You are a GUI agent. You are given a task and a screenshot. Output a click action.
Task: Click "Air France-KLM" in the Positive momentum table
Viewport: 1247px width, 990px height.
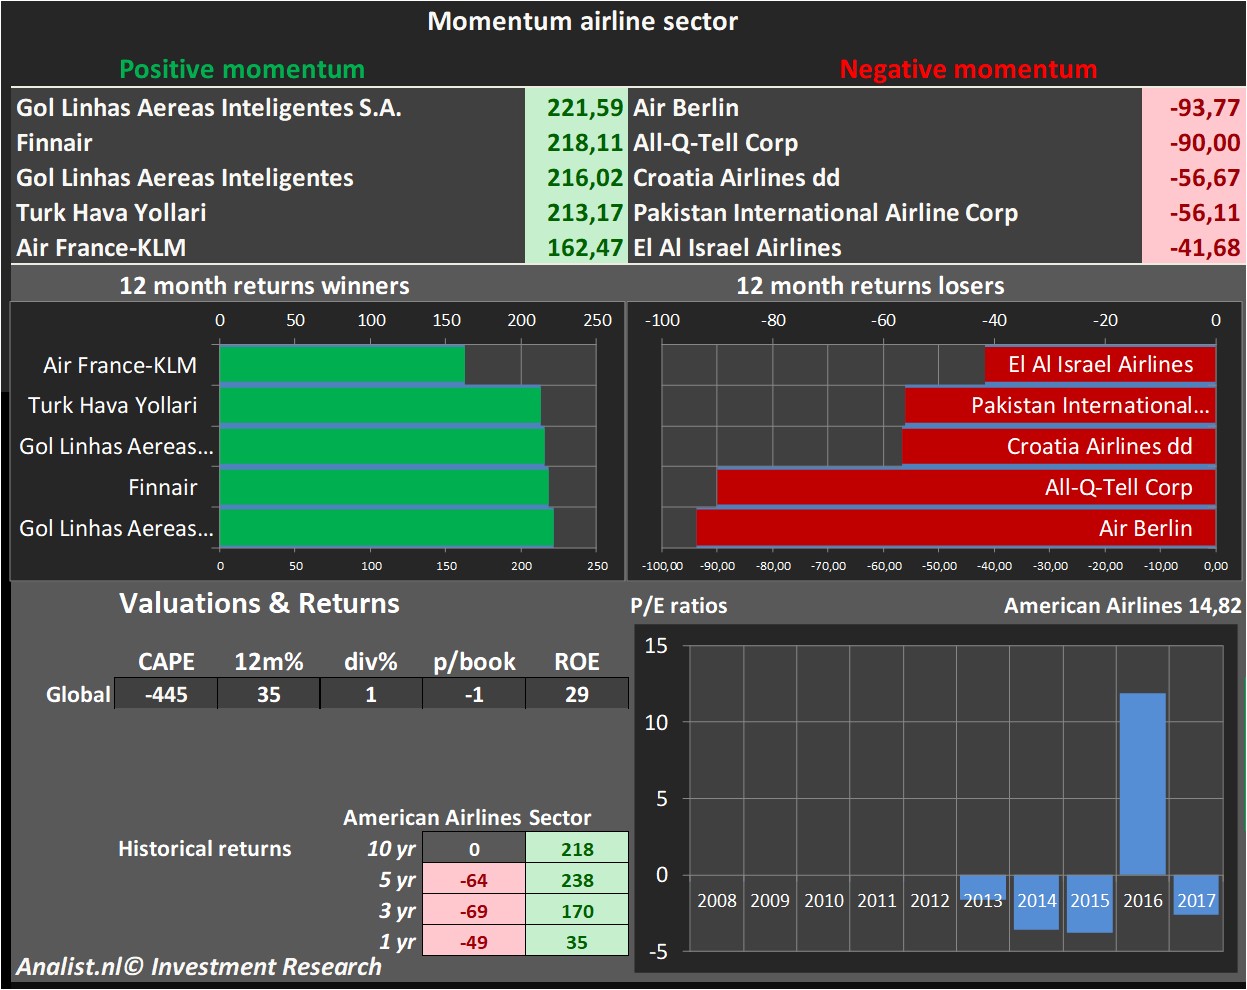tap(101, 248)
